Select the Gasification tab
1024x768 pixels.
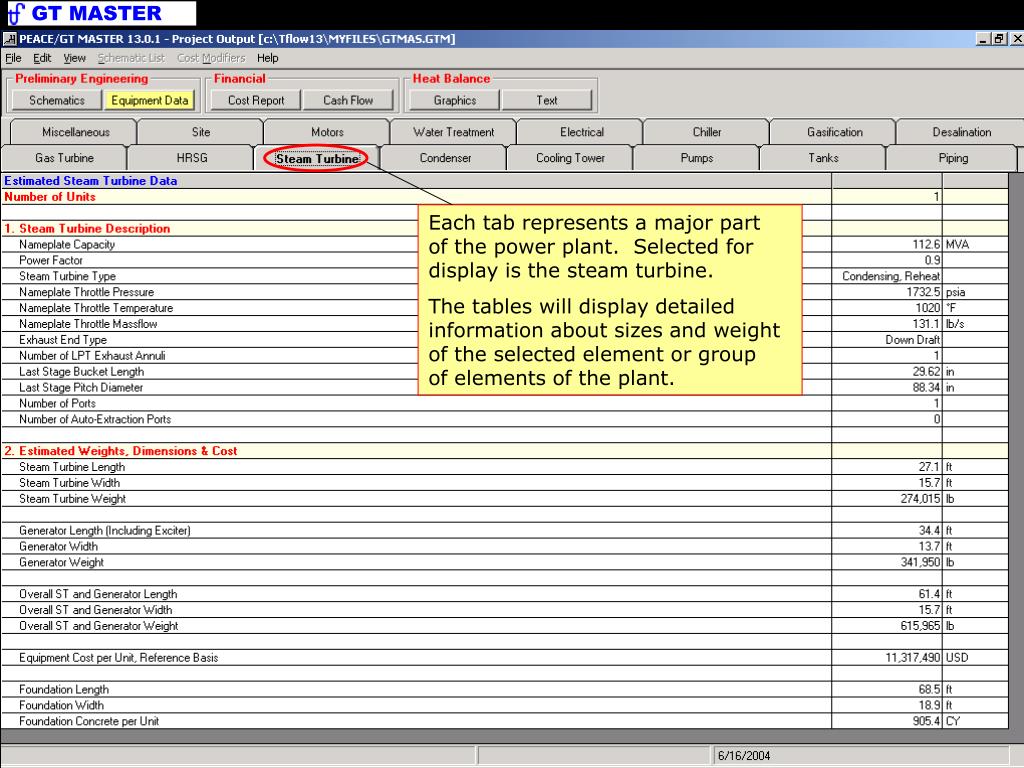[x=835, y=132]
